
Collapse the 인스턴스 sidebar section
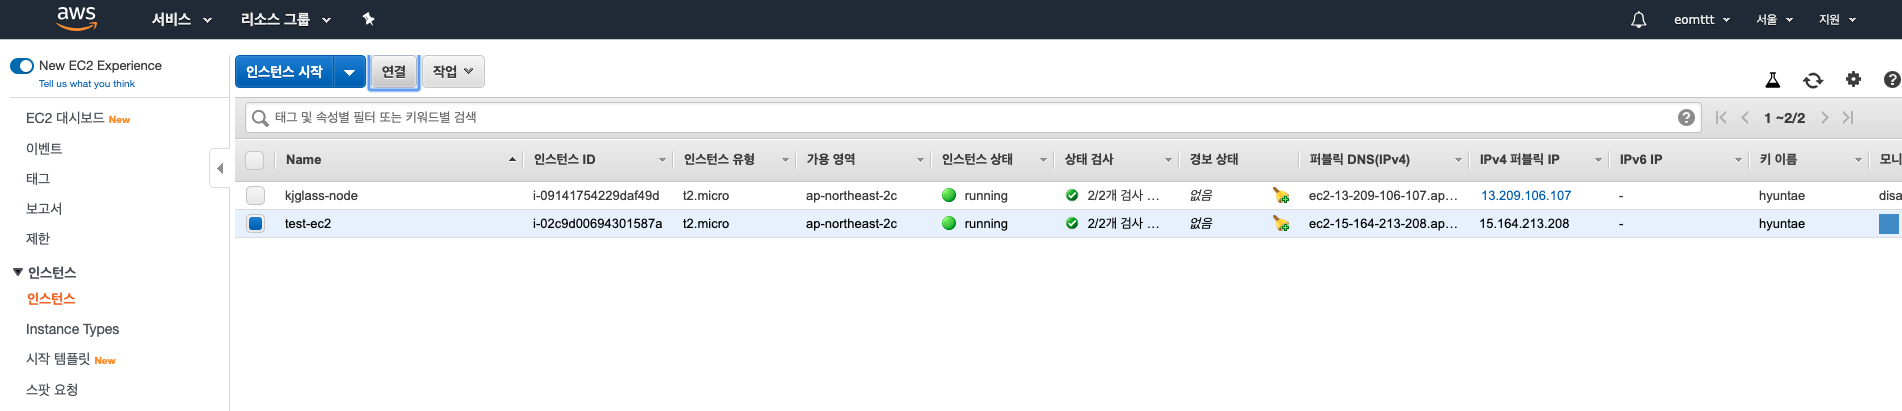tap(18, 272)
